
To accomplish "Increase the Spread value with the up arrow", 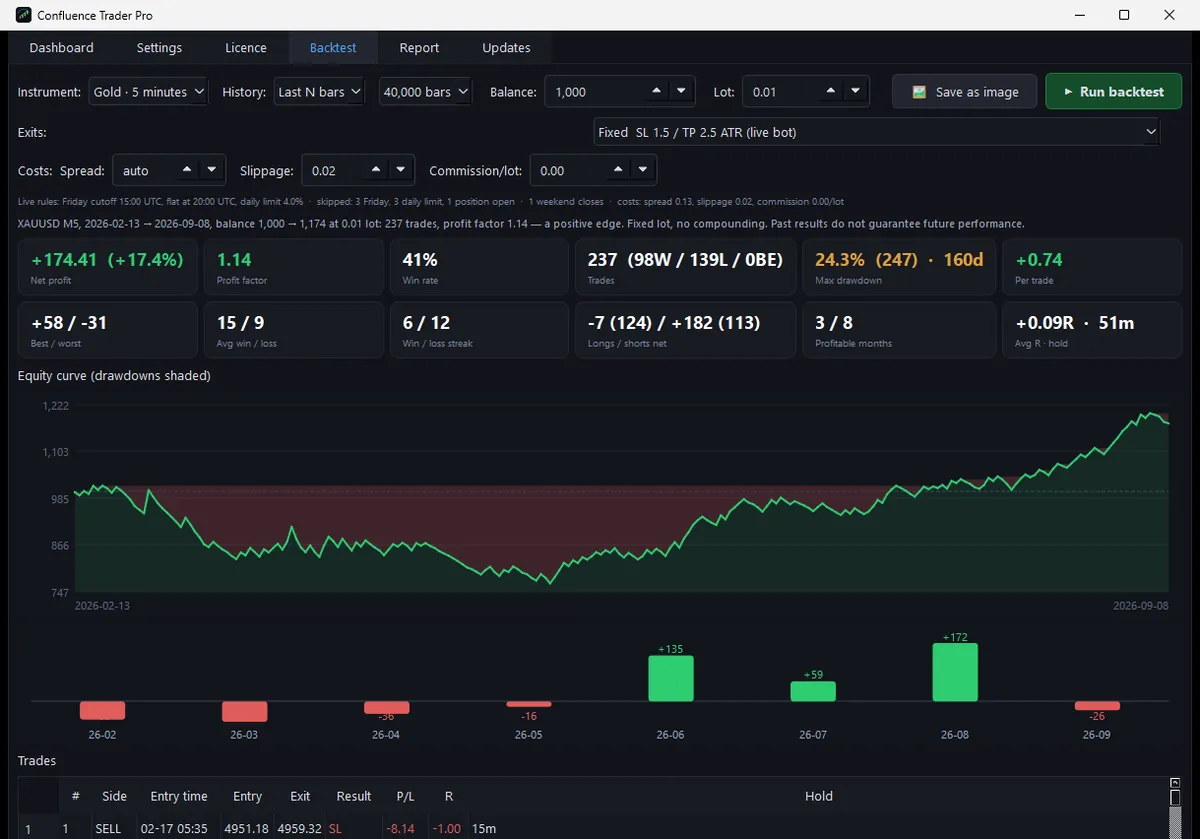I will pos(188,170).
